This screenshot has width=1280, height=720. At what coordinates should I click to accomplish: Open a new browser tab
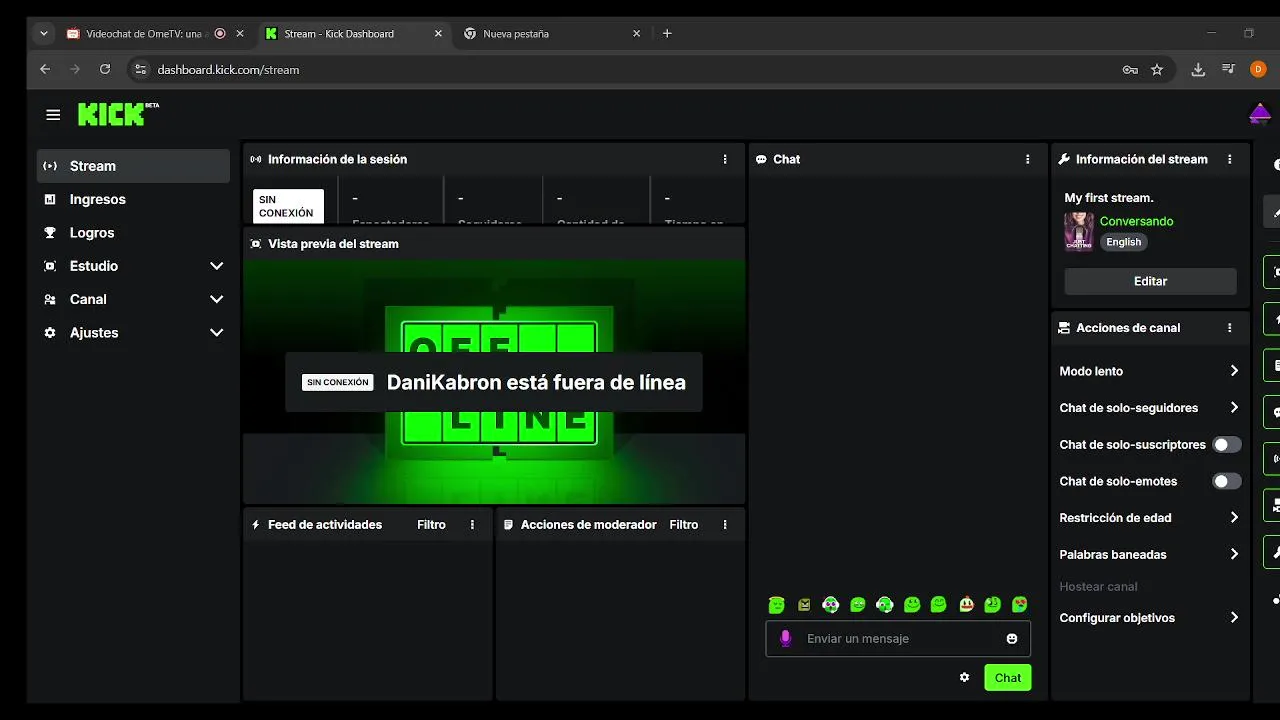pos(667,33)
